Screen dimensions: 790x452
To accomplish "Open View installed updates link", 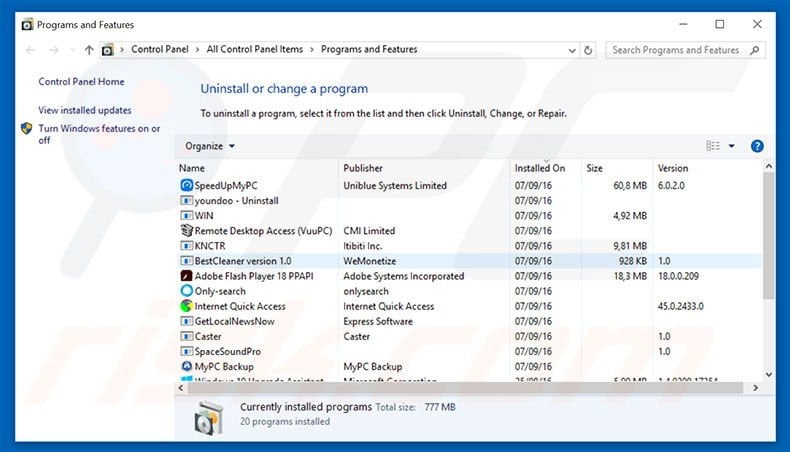I will pyautogui.click(x=85, y=110).
